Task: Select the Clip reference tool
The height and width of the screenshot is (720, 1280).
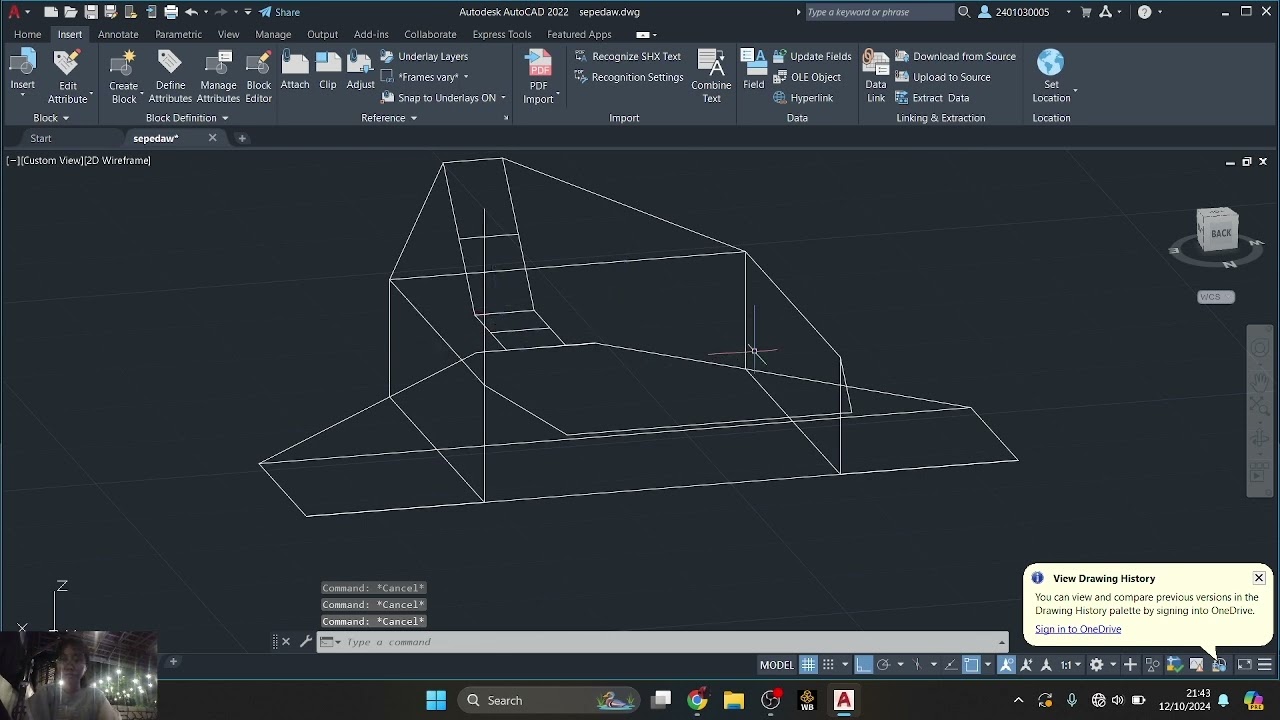Action: 328,70
